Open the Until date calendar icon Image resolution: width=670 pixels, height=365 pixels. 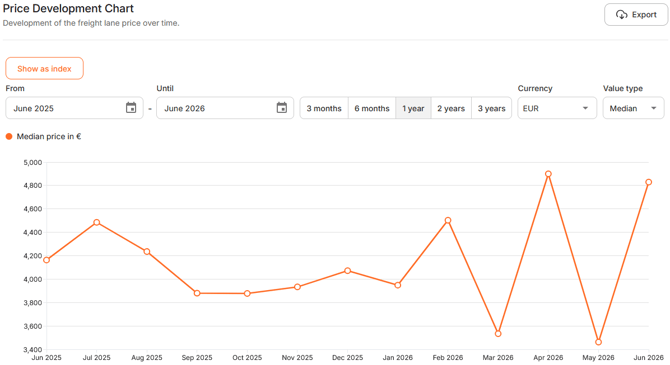point(282,108)
